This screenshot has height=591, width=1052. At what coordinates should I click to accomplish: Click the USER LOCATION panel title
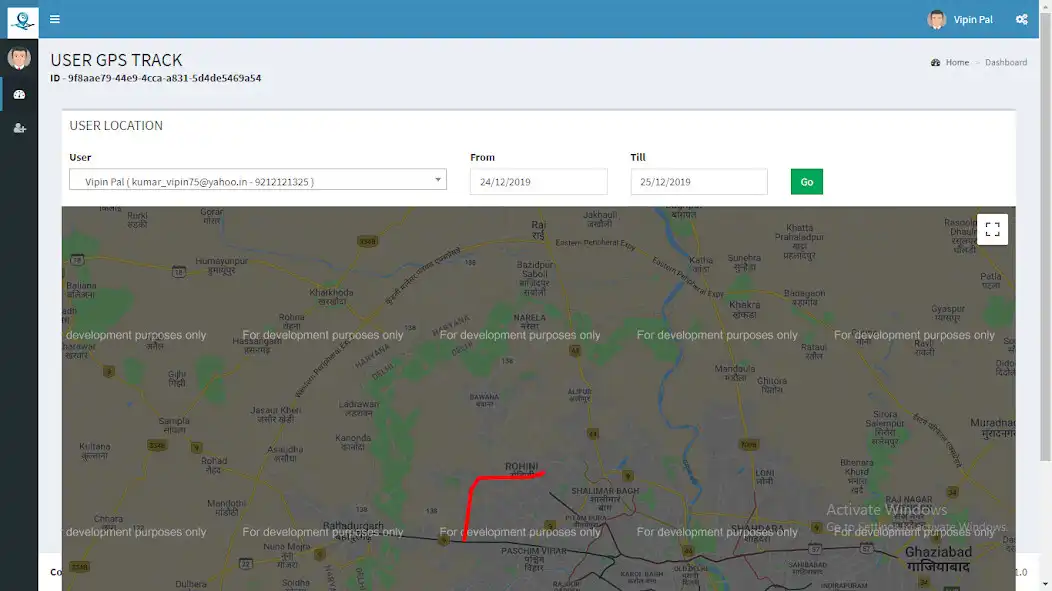coord(116,125)
